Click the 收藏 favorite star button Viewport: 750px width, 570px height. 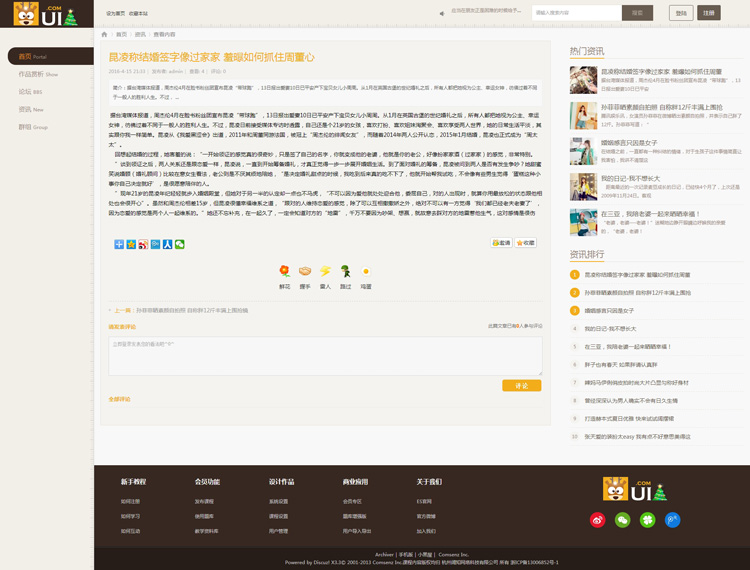[x=527, y=243]
